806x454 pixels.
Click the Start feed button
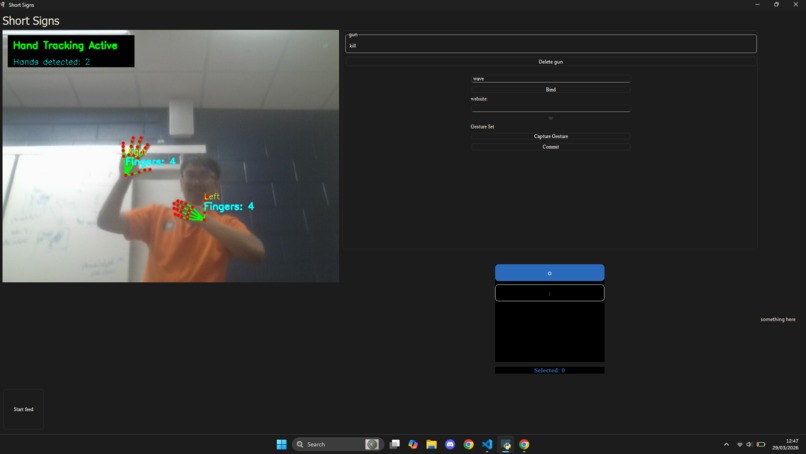(24, 409)
